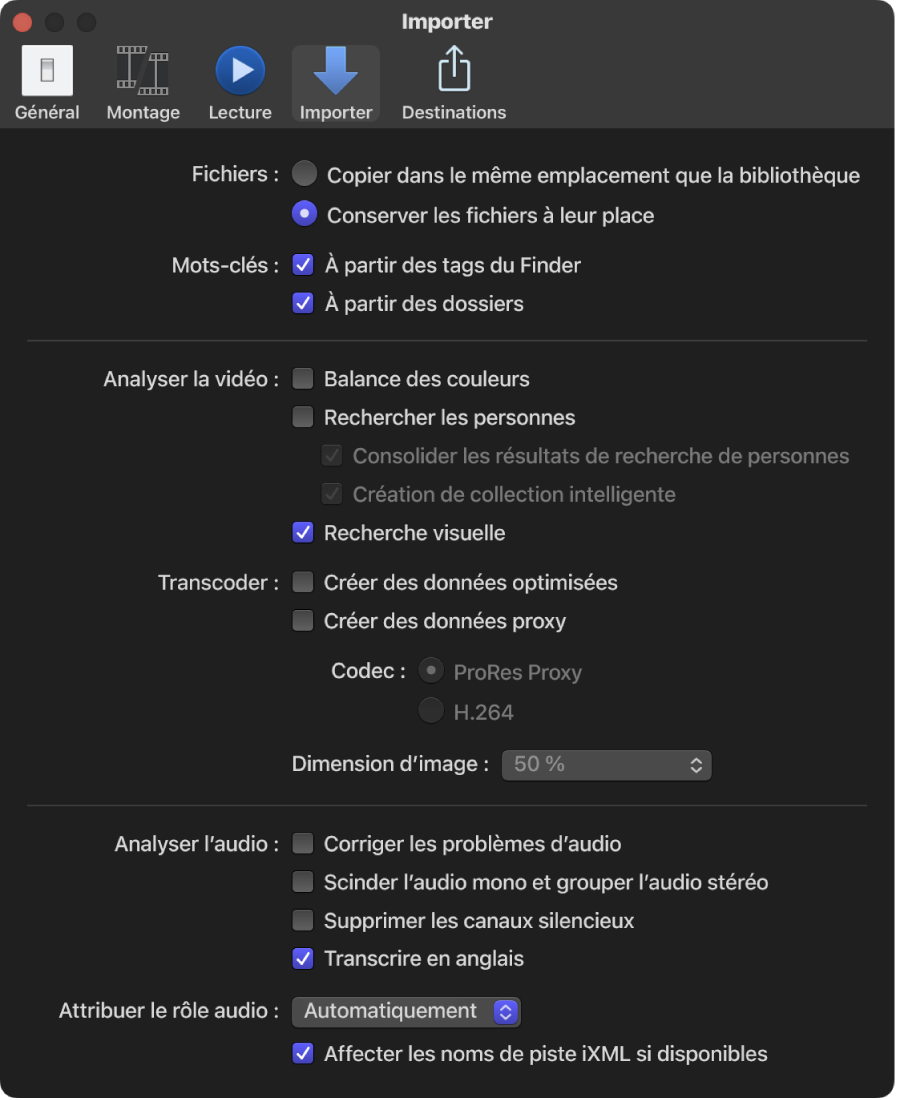Disable 'À partir des tags du Finder'
Image resolution: width=897 pixels, height=1100 pixels.
[x=302, y=264]
